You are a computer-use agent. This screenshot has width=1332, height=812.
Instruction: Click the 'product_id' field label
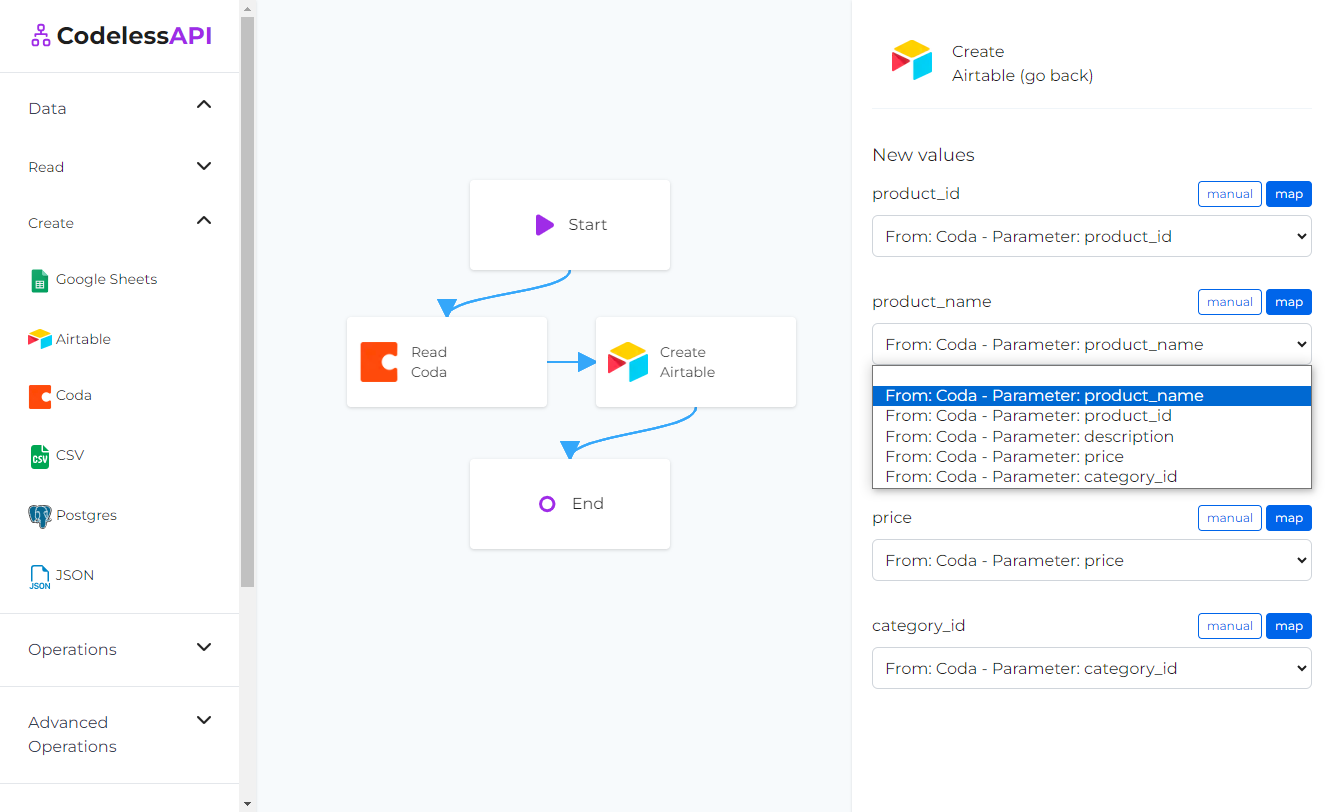(916, 194)
